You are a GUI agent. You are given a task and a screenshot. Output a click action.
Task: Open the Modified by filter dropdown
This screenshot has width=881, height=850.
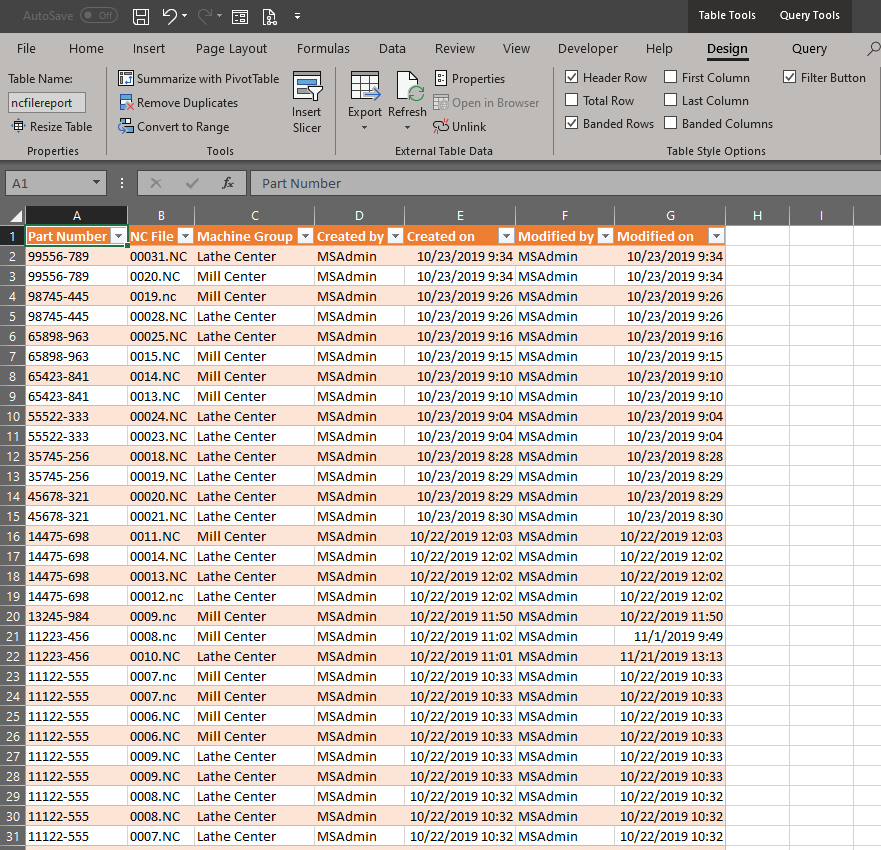click(605, 236)
